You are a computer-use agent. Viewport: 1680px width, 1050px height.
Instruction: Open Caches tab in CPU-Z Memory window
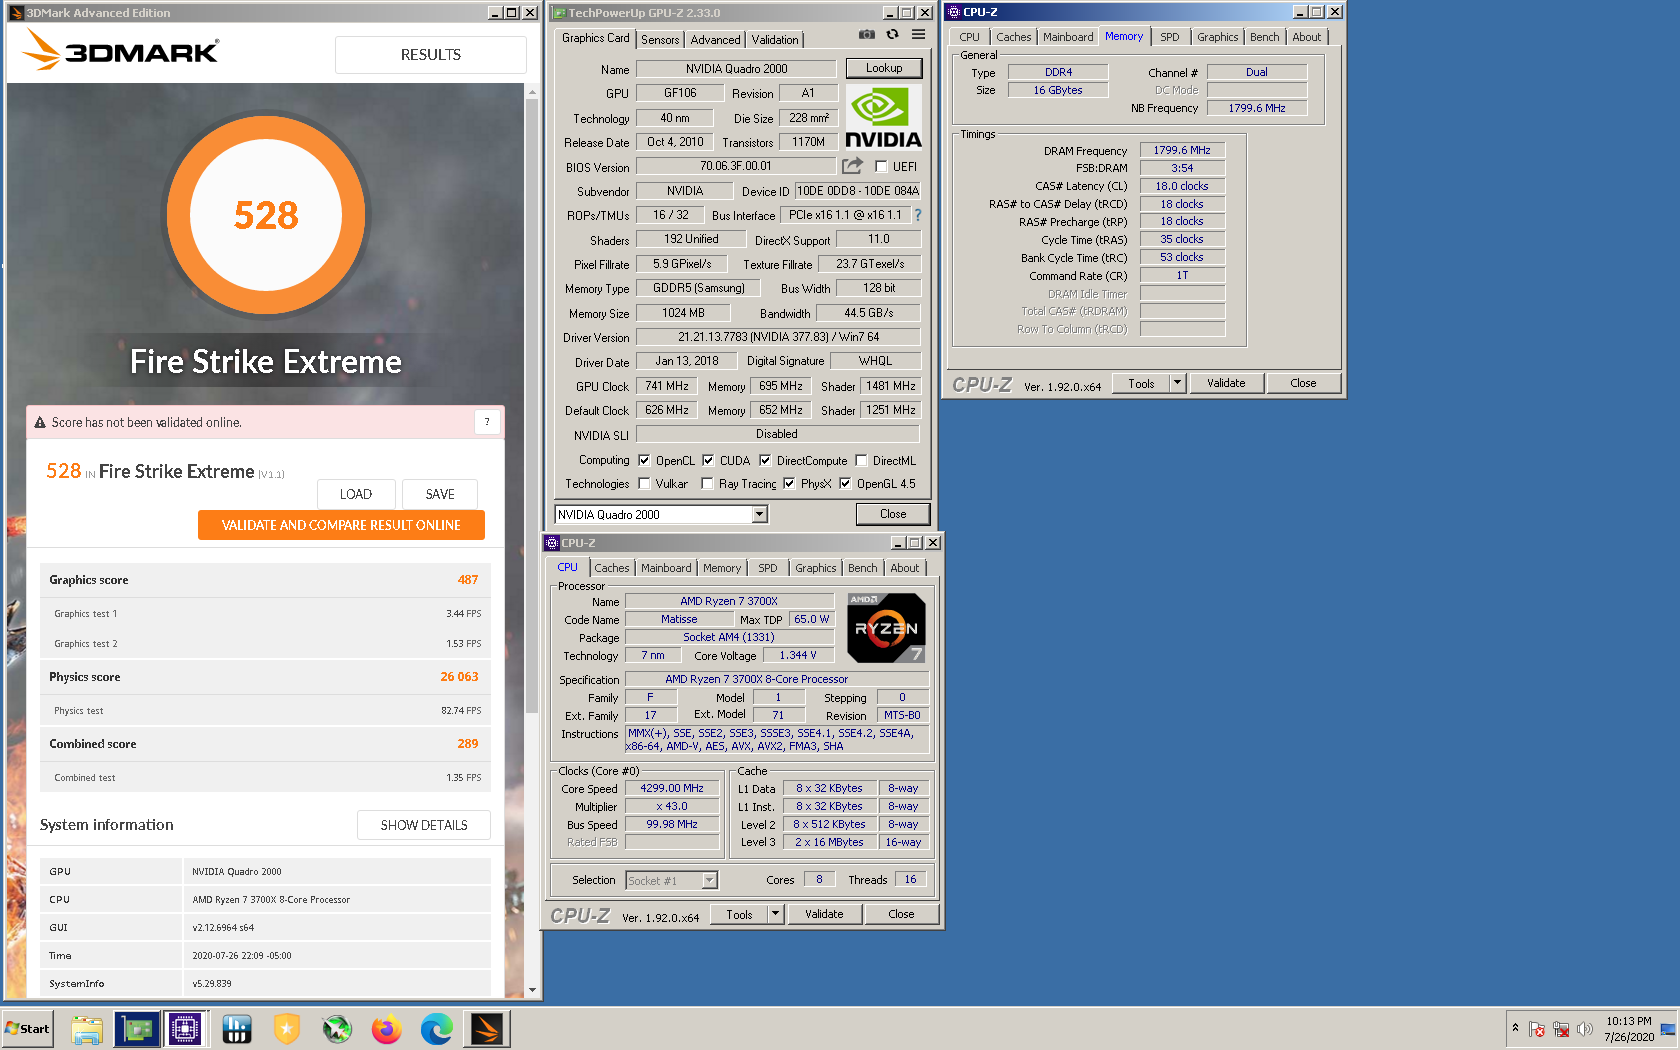coord(1013,37)
